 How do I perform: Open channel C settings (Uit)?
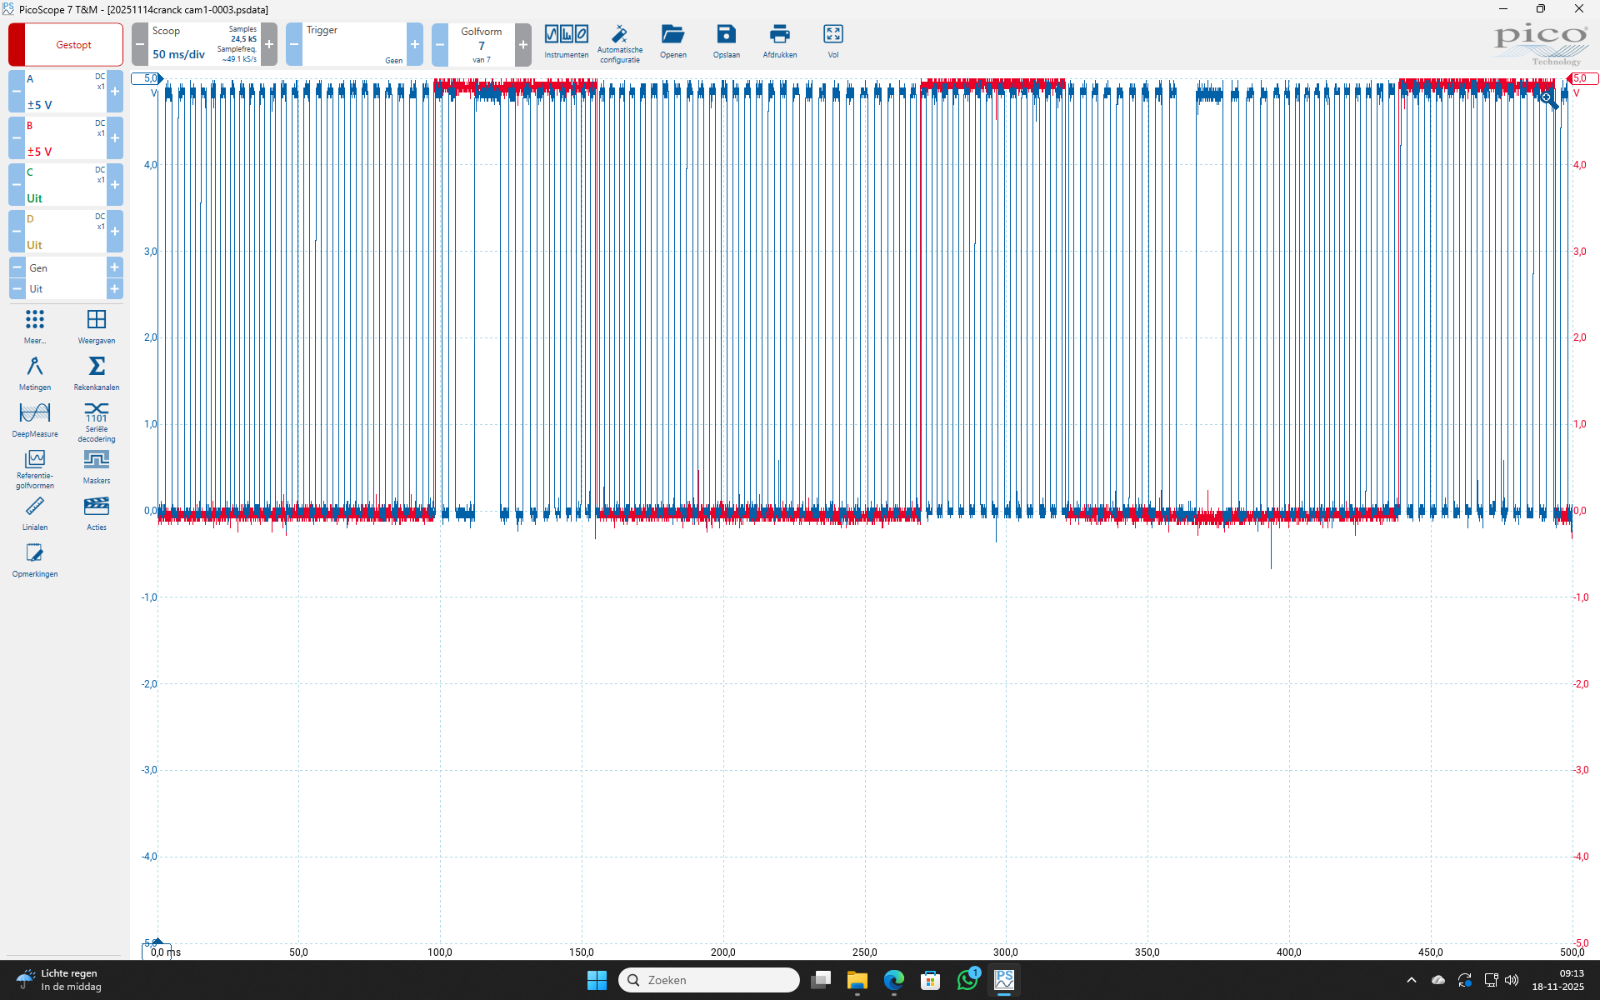[x=66, y=185]
